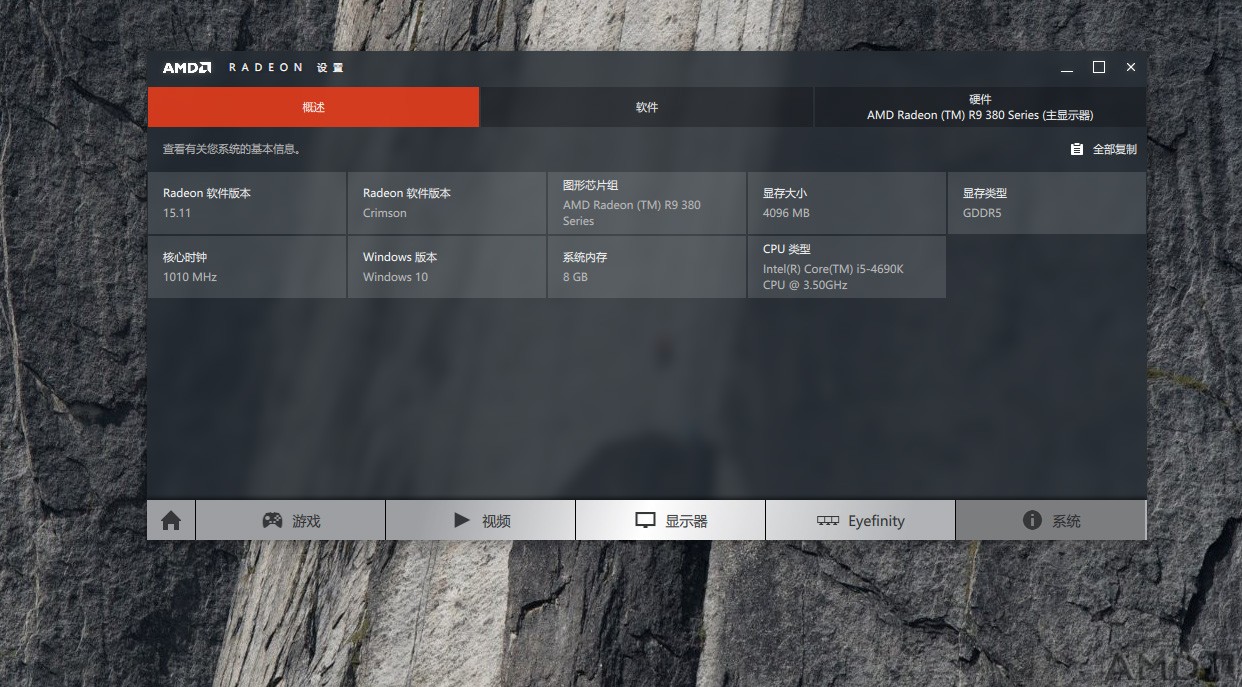Open the 游戏 gaming section

point(291,520)
